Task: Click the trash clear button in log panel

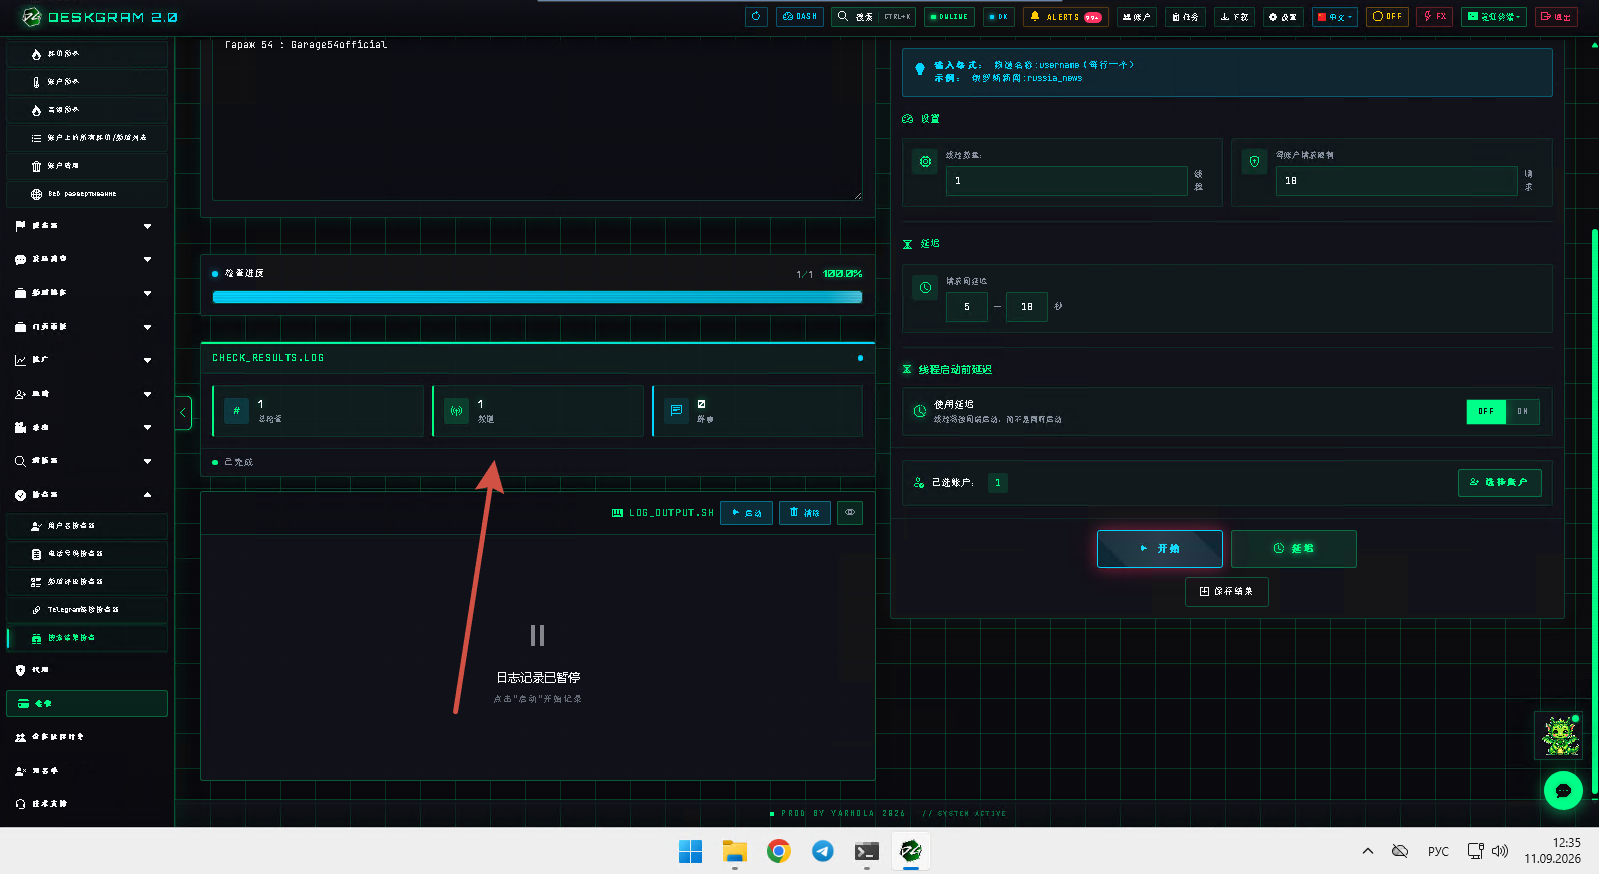Action: tap(804, 513)
